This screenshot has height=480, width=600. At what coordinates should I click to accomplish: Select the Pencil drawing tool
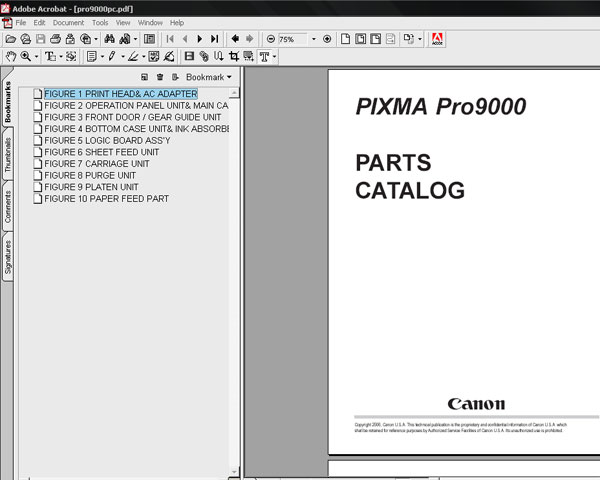tap(112, 57)
